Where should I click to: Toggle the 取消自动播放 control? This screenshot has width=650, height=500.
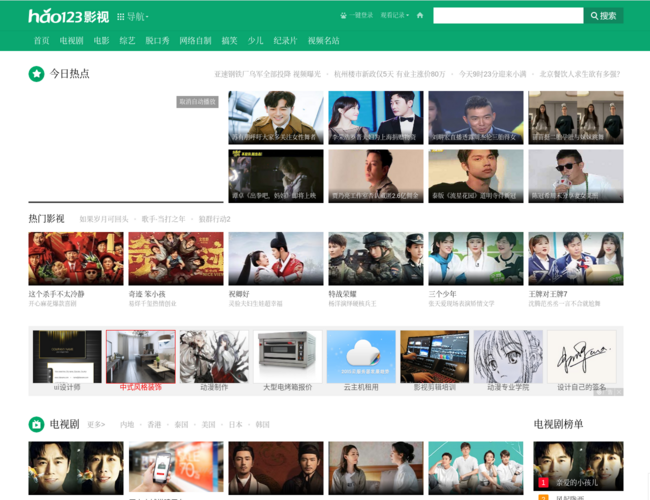point(197,102)
